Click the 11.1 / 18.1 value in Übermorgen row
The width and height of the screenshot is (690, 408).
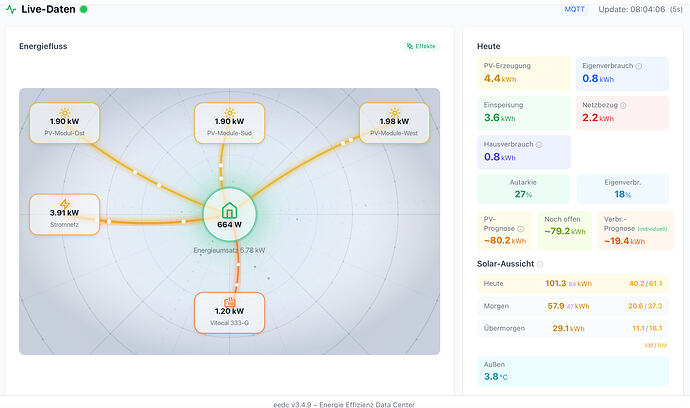pos(647,328)
